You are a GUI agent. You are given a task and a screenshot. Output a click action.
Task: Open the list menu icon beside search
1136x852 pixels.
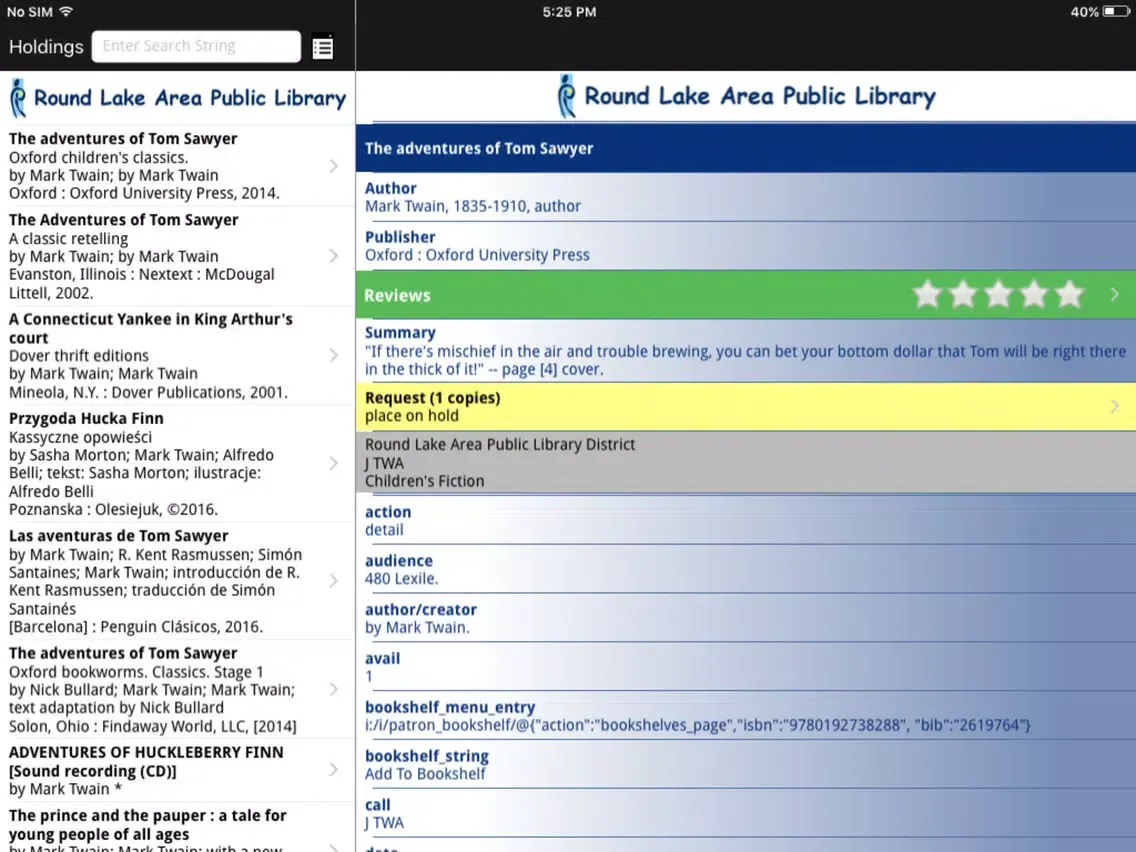coord(322,48)
